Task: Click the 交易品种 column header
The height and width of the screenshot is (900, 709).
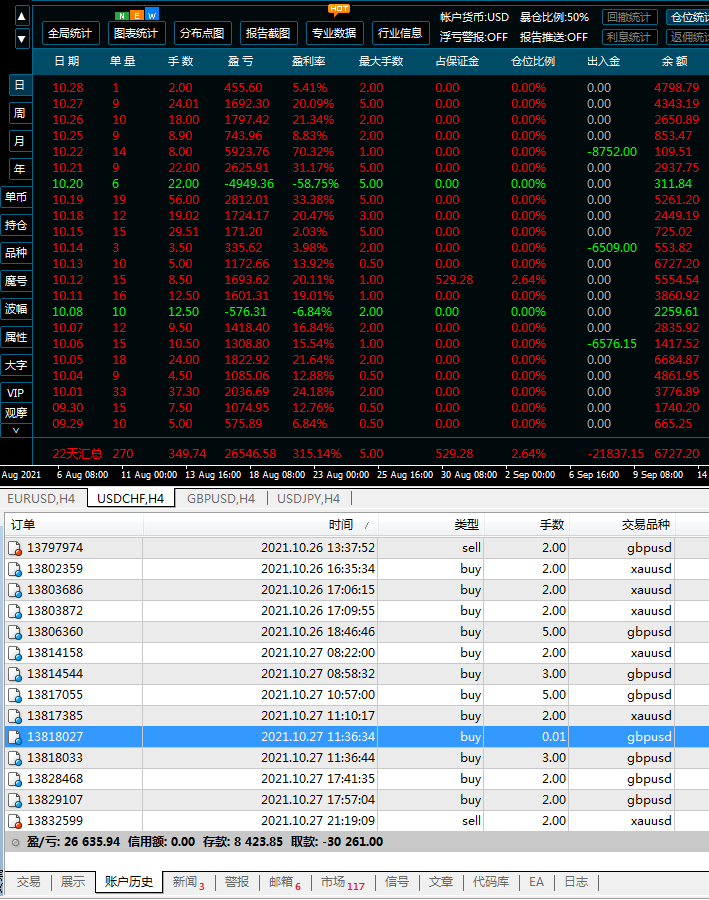Action: pyautogui.click(x=622, y=525)
